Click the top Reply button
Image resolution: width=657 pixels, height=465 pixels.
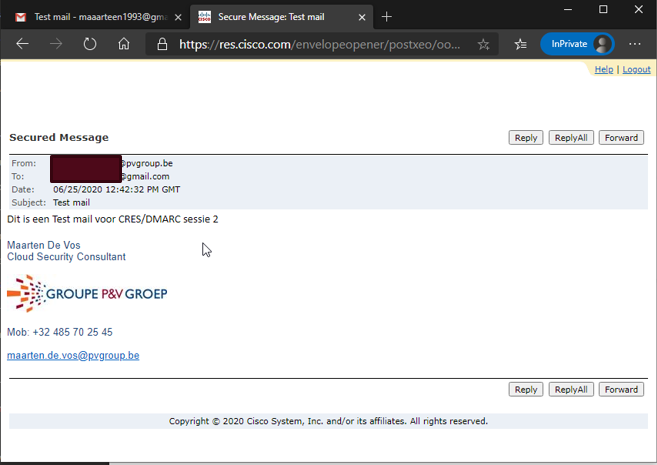(x=525, y=138)
